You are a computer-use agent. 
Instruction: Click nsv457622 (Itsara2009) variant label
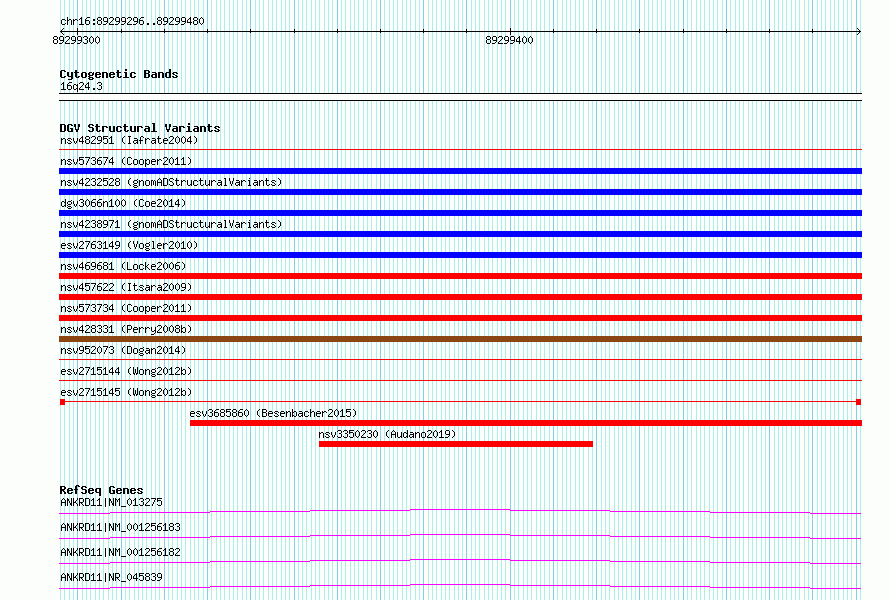pos(126,287)
